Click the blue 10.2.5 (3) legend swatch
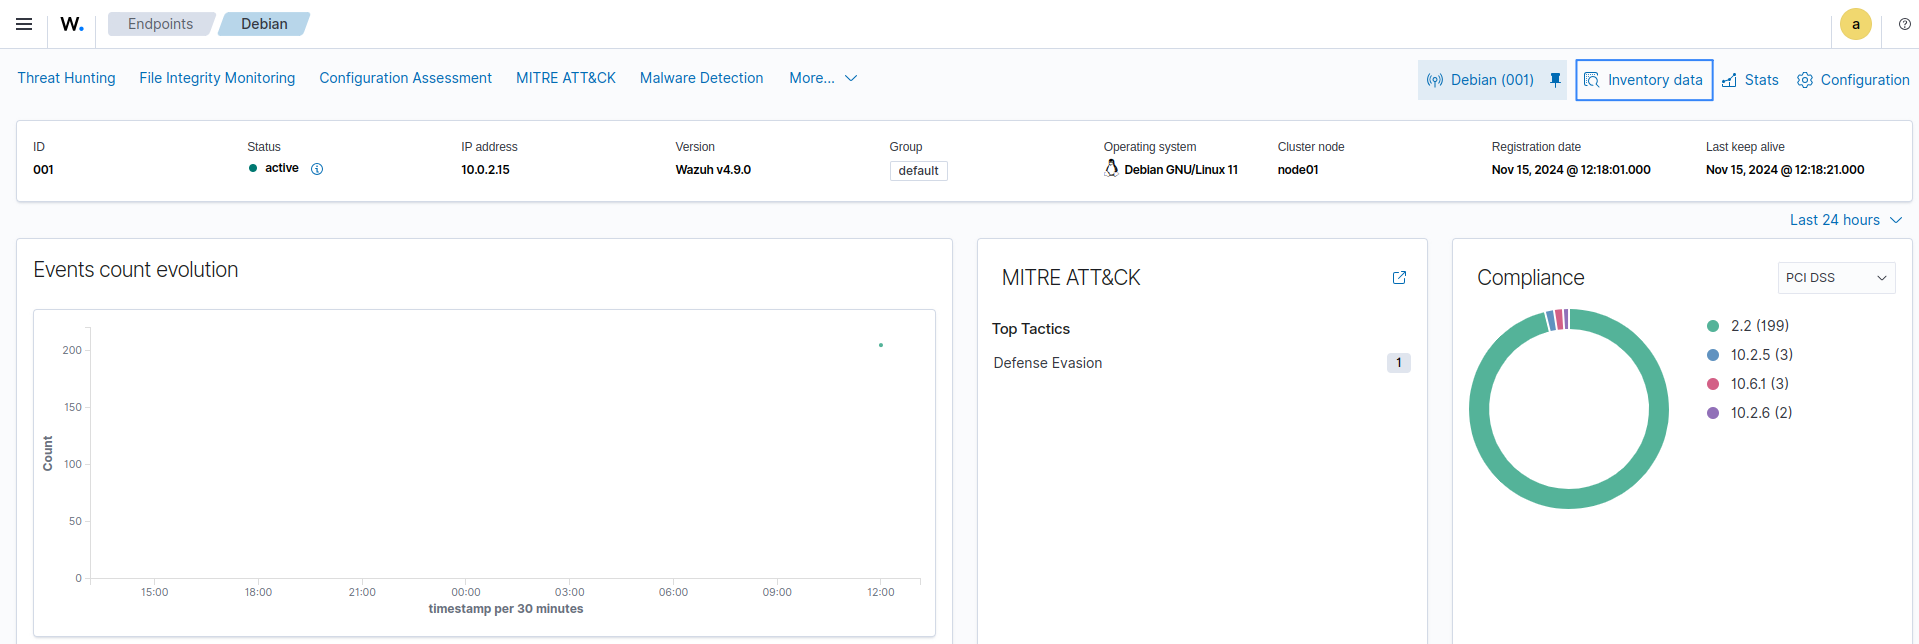The height and width of the screenshot is (644, 1919). 1713,355
